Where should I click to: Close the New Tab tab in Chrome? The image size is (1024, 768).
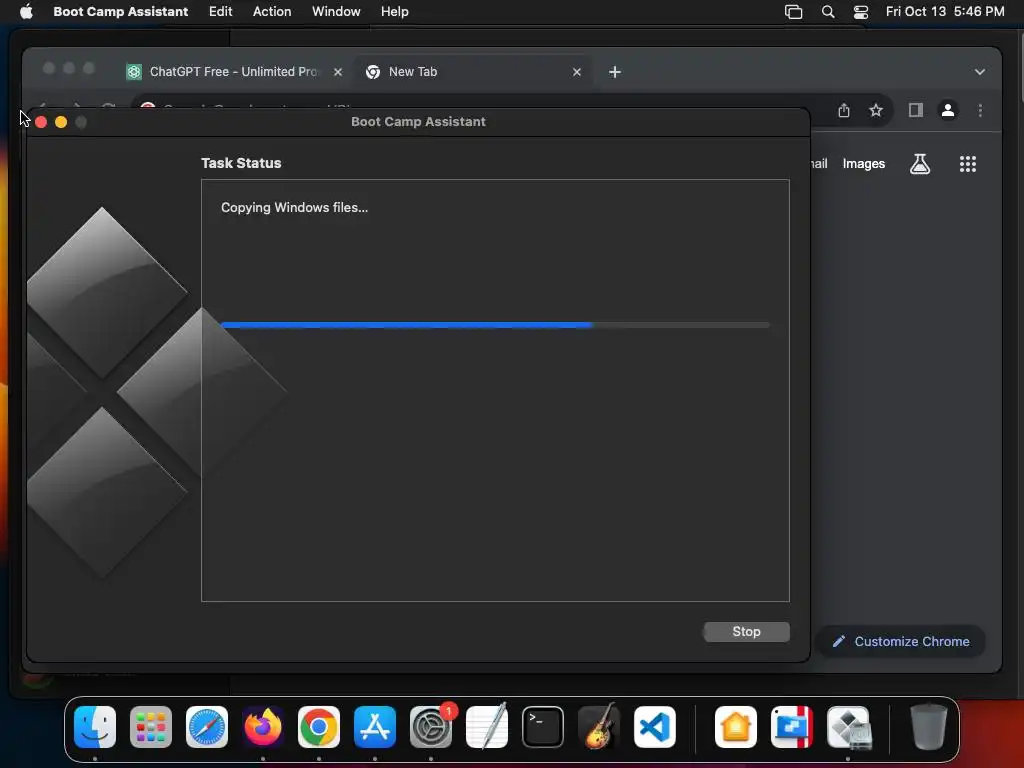(577, 72)
